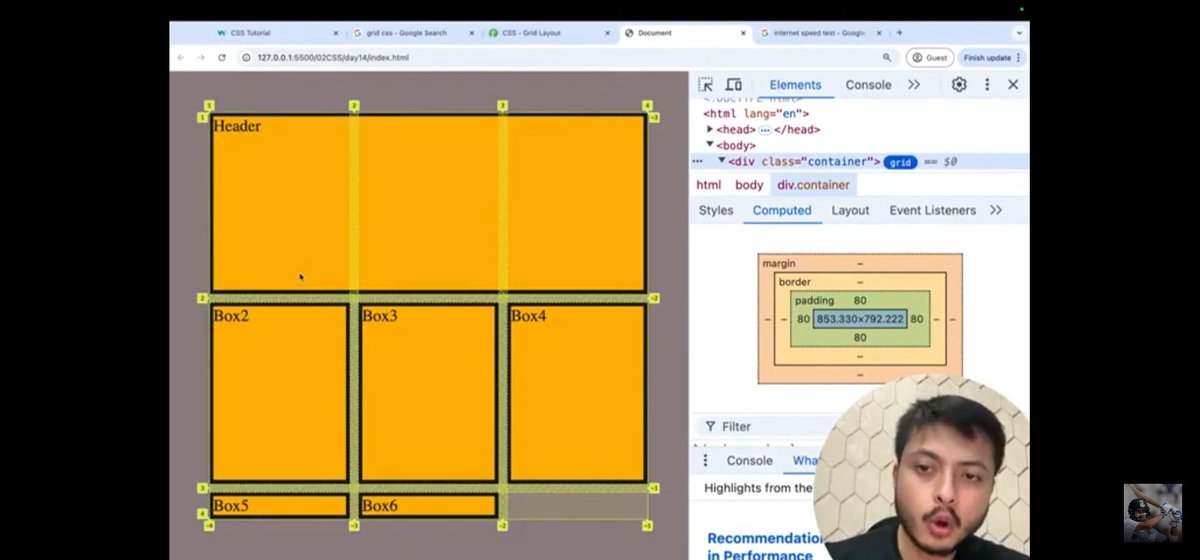View site information icon in address bar
This screenshot has height=560, width=1200.
click(x=246, y=58)
